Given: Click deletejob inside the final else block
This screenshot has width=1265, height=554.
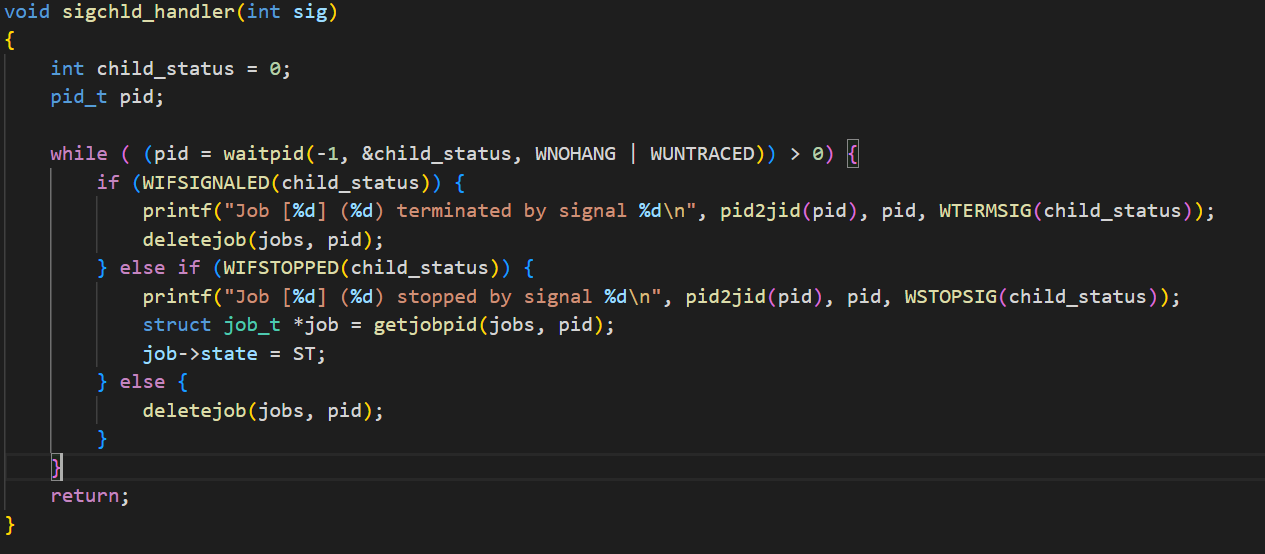Looking at the screenshot, I should 195,411.
